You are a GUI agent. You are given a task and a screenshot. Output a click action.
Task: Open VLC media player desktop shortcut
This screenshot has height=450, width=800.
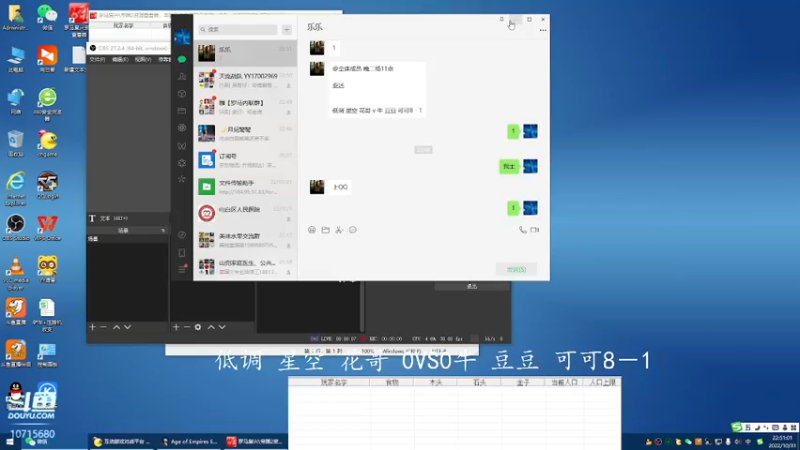[16, 272]
